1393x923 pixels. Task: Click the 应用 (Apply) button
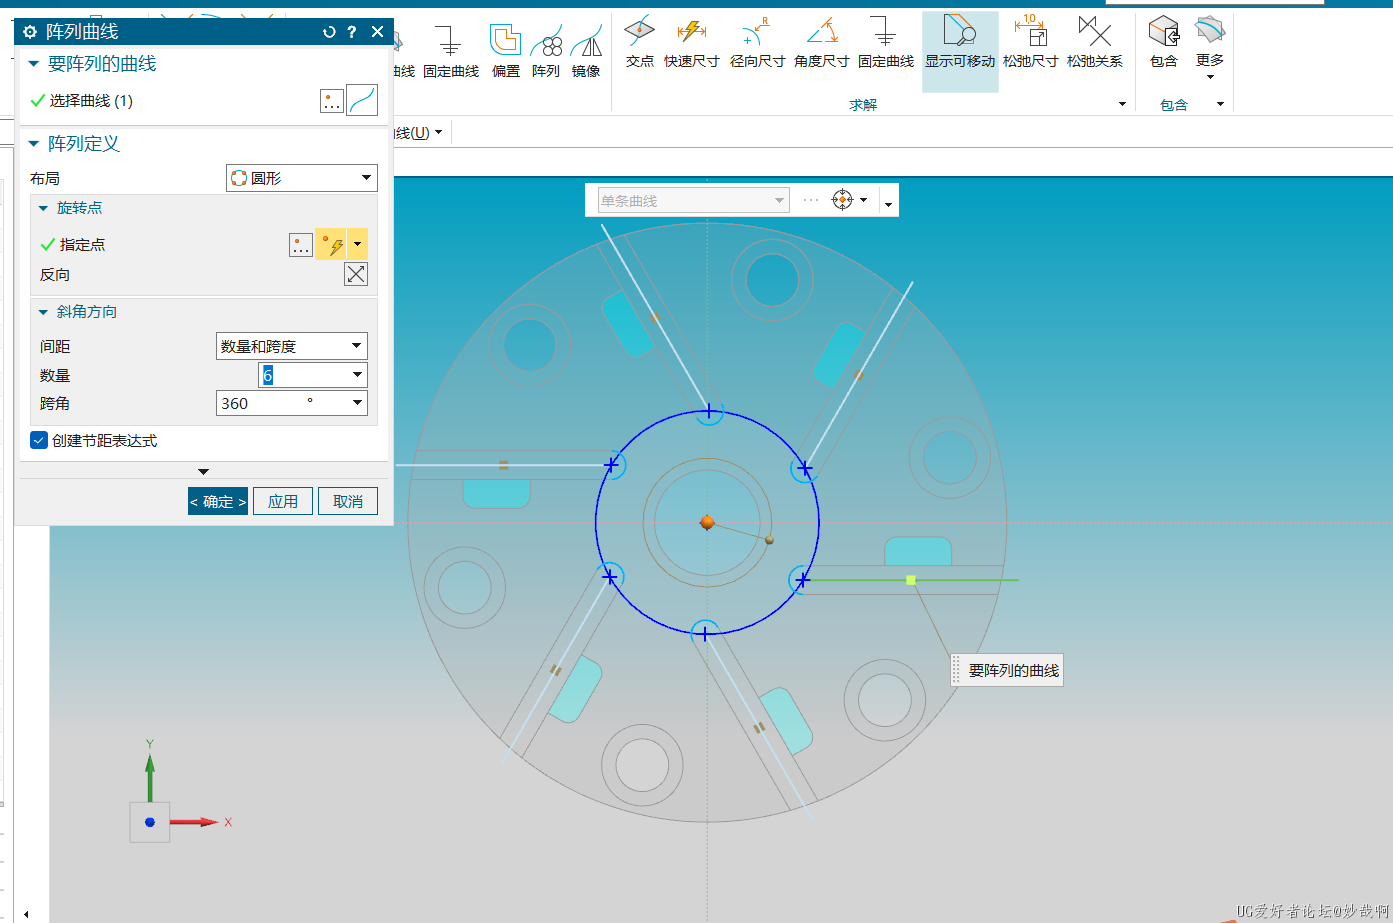coord(283,501)
